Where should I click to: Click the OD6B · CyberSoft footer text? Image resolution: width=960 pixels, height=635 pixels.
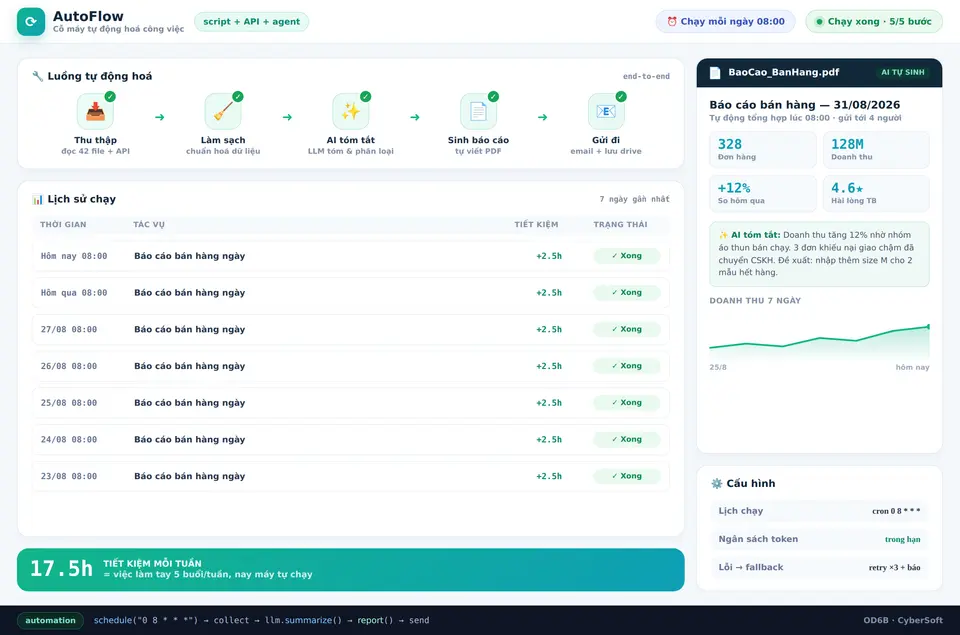point(903,620)
